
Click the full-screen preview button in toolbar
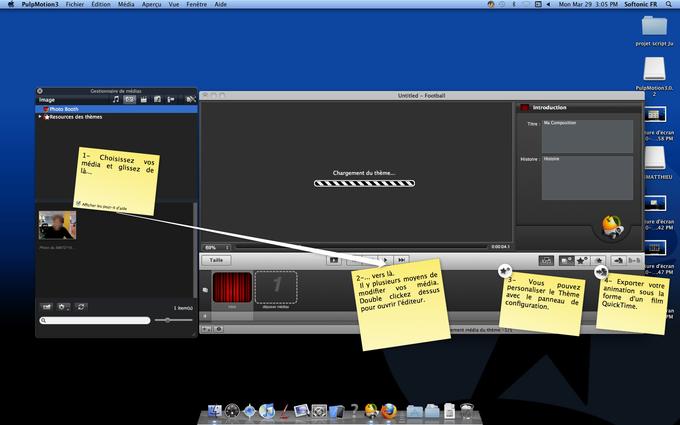coord(333,260)
